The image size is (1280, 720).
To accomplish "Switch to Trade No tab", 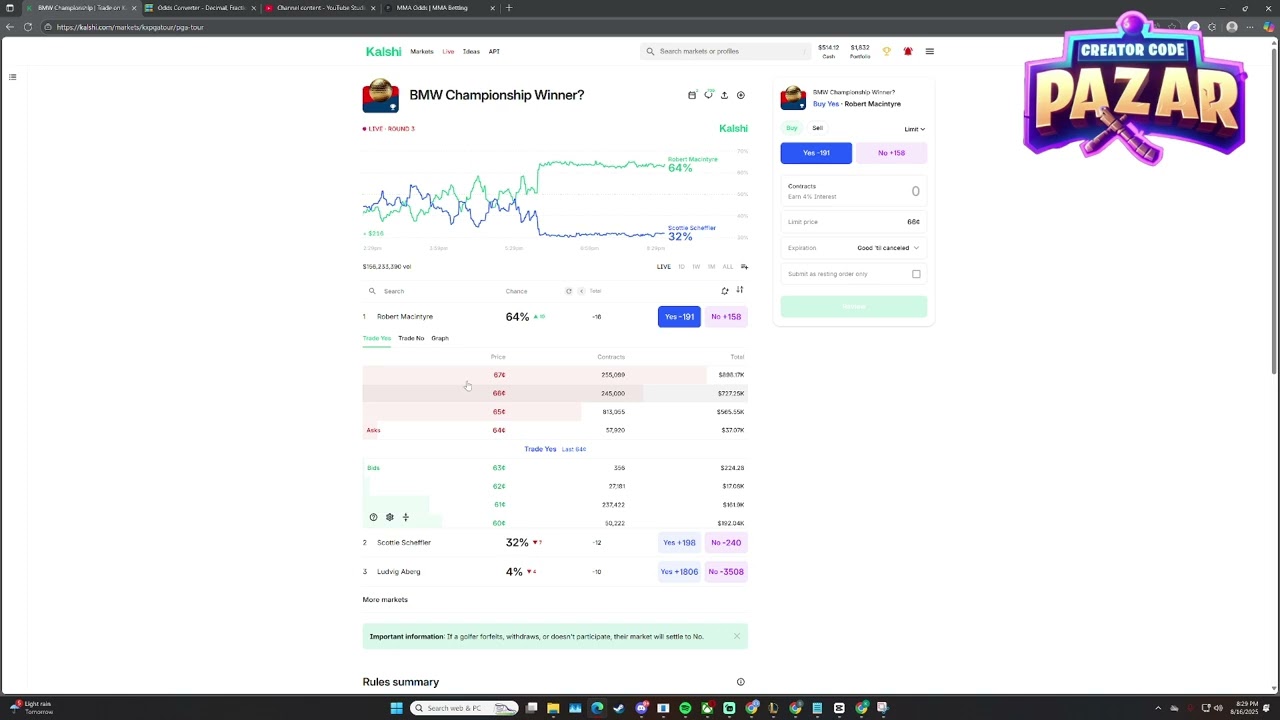I will 411,338.
